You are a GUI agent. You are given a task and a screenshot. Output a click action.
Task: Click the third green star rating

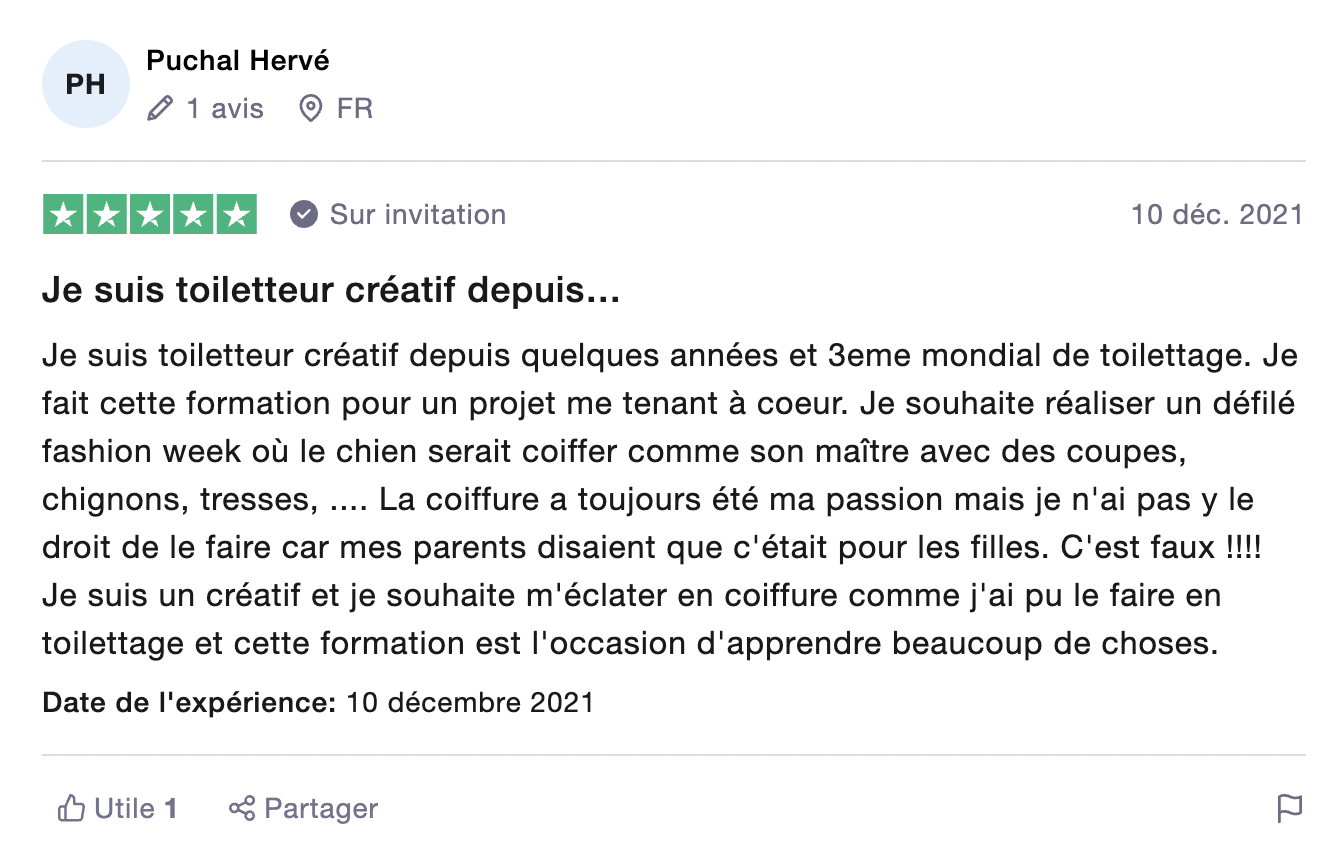150,214
